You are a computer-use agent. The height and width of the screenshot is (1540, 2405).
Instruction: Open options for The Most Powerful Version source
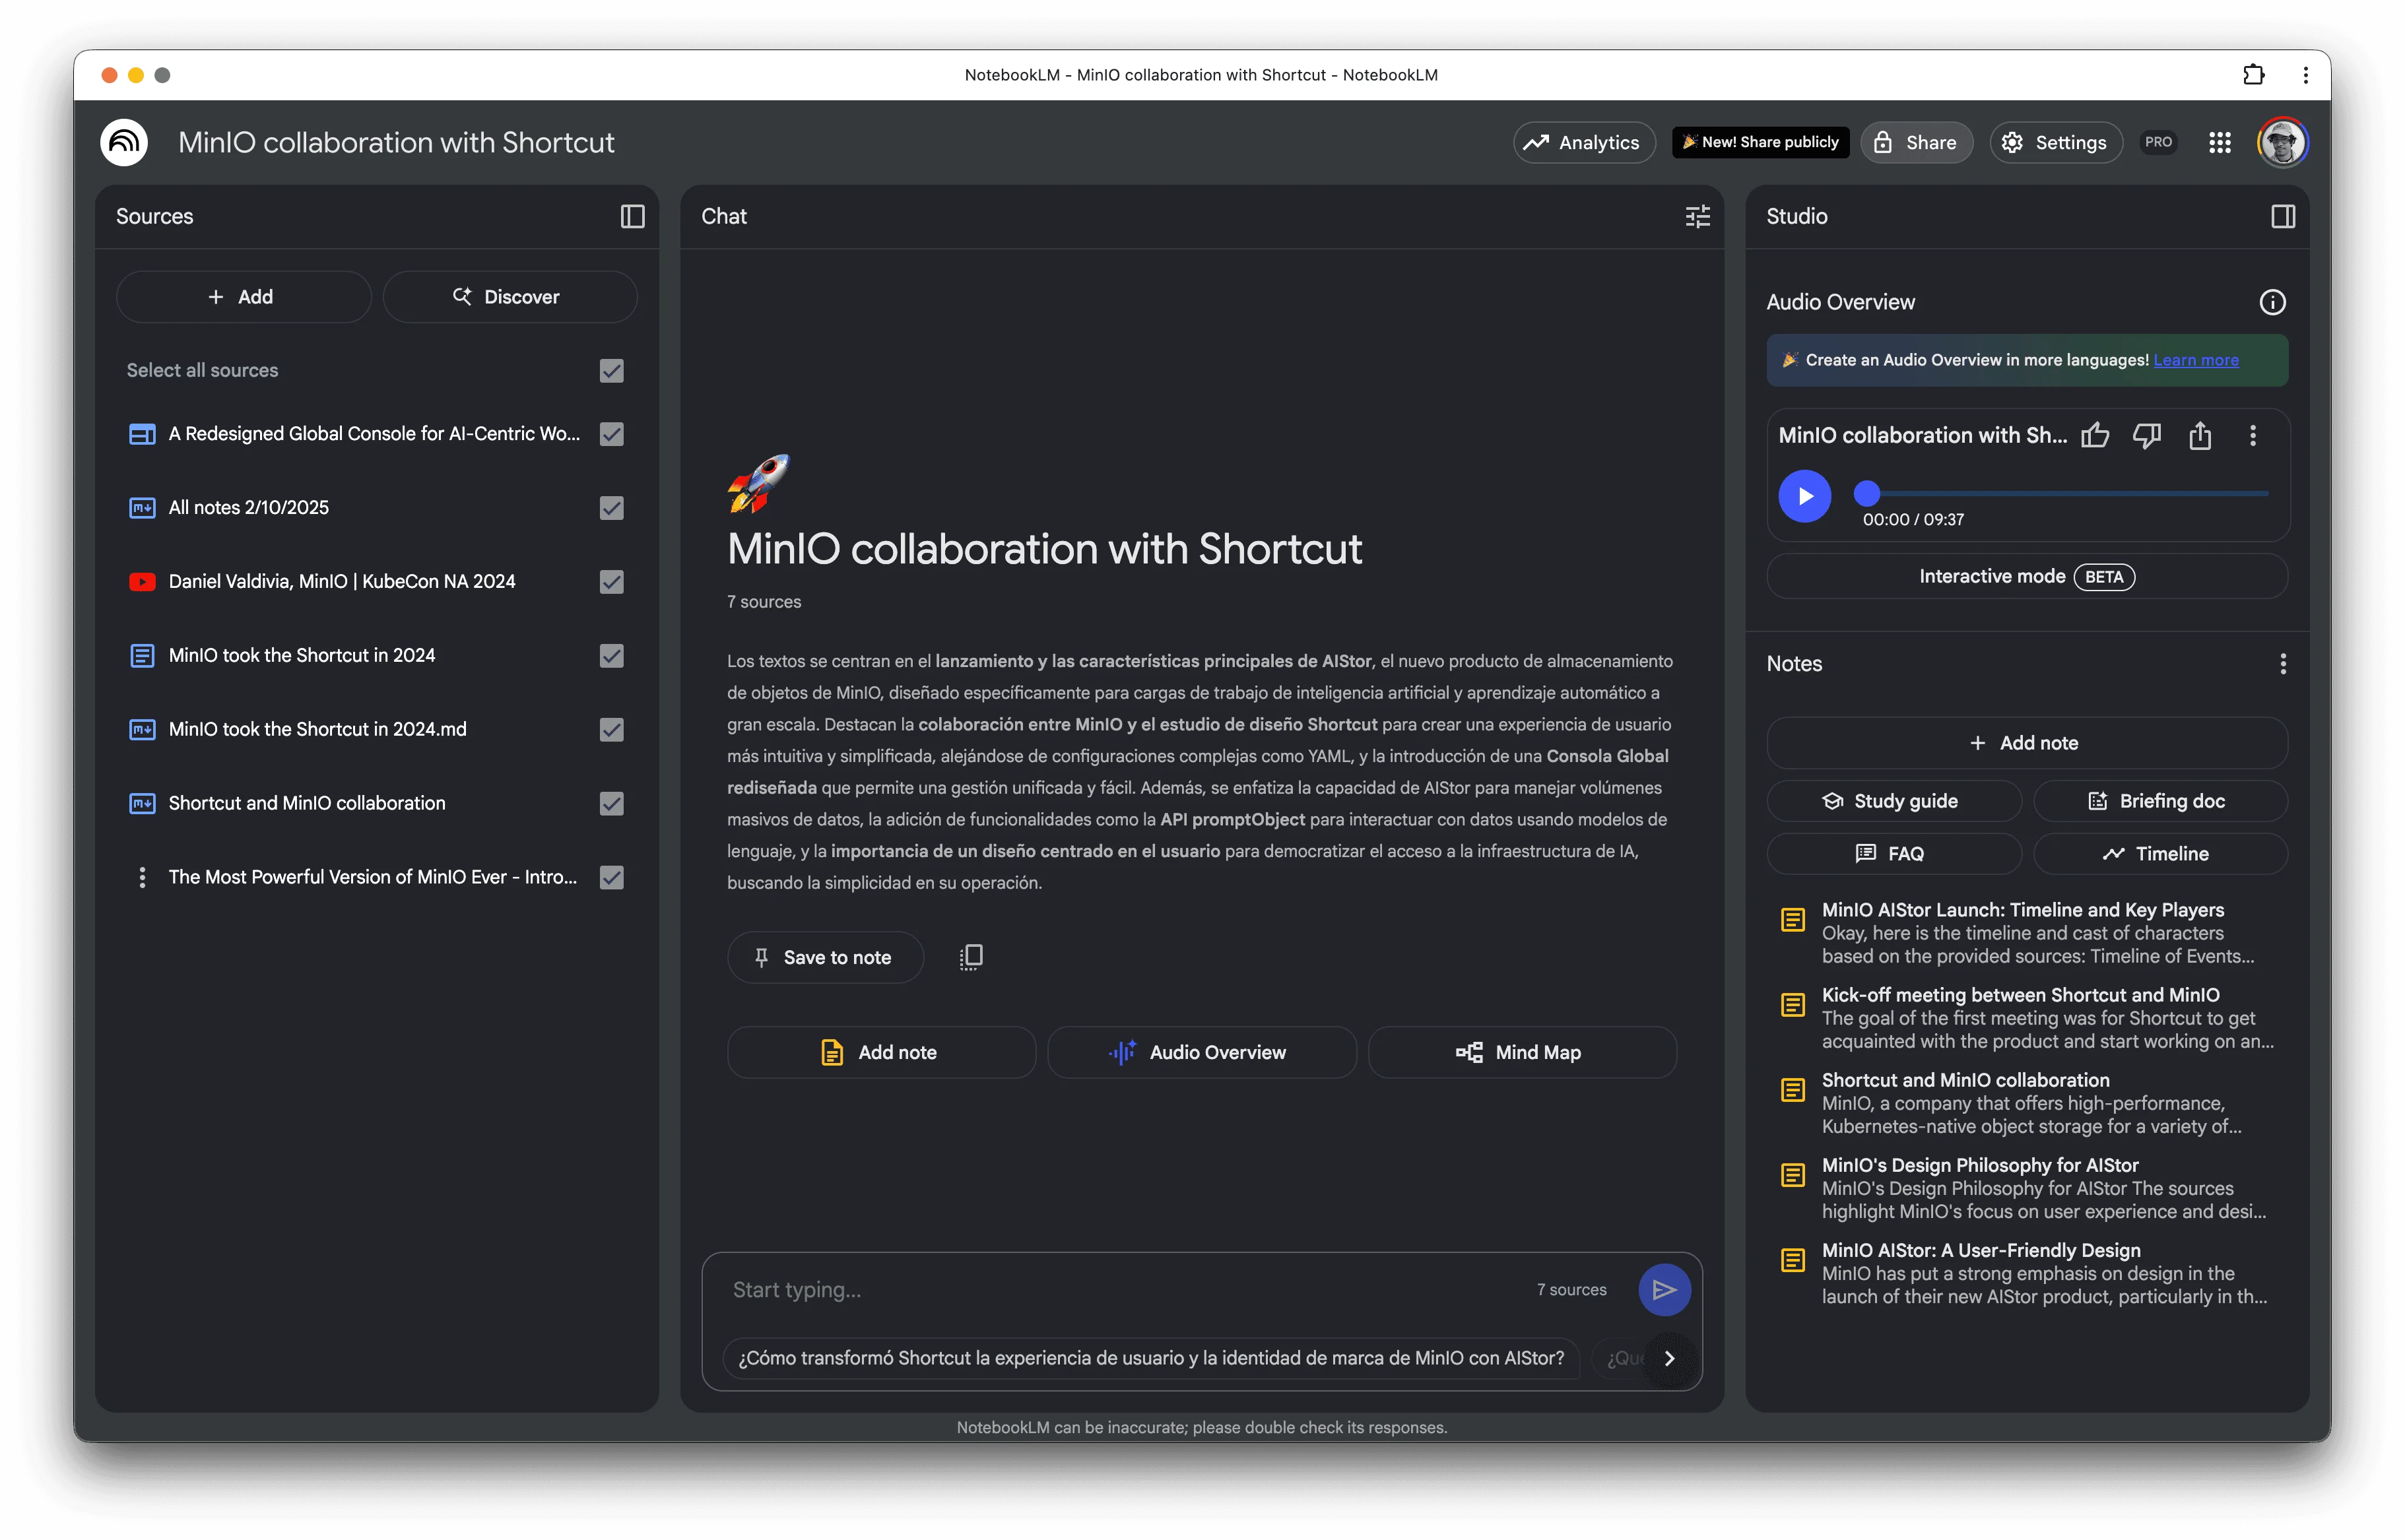(x=142, y=877)
